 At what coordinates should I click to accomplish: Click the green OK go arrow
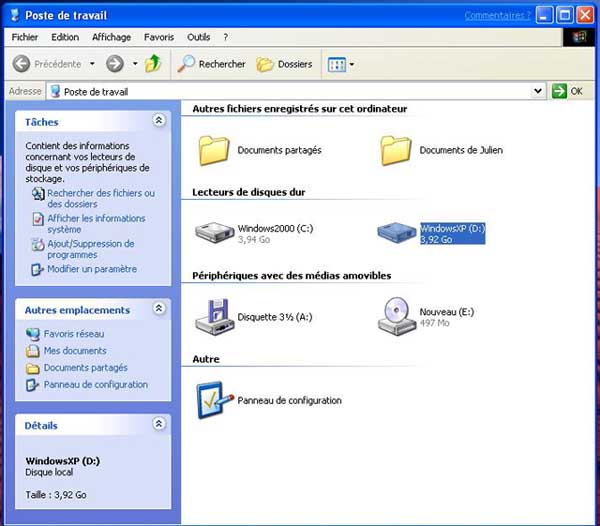[559, 91]
